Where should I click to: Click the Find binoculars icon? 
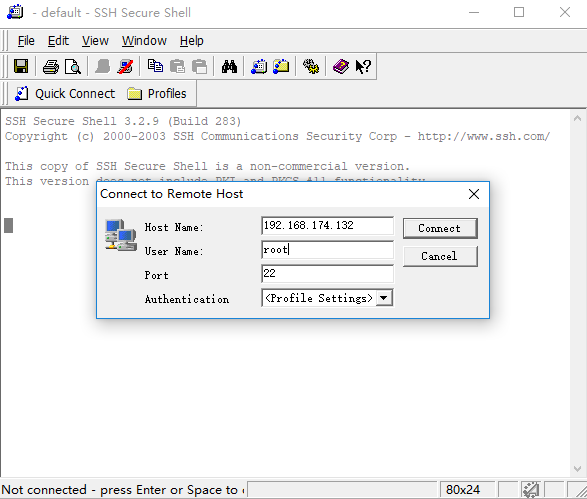[229, 67]
